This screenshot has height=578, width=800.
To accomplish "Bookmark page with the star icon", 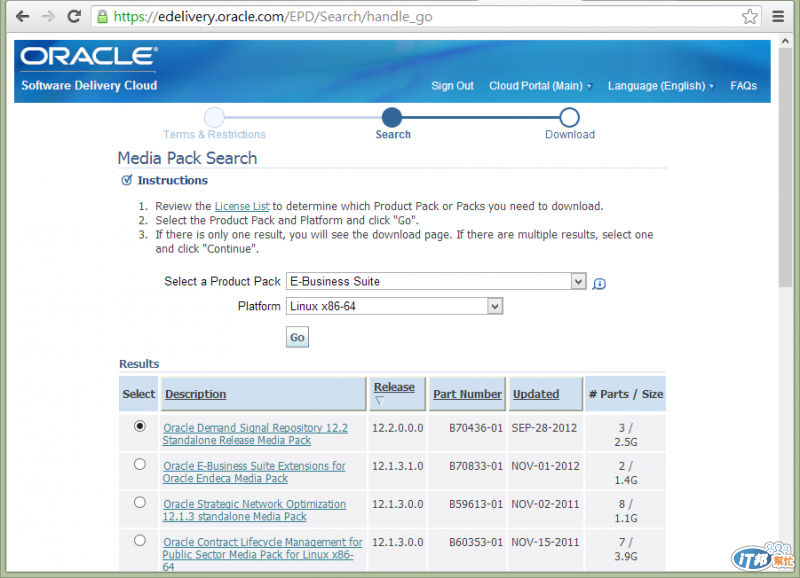I will pyautogui.click(x=749, y=17).
